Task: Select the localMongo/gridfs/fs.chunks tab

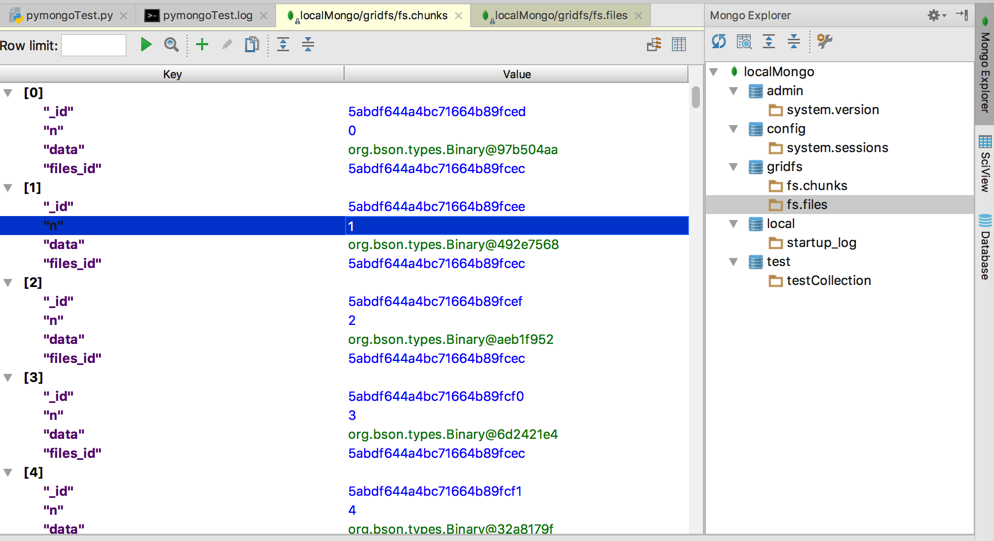Action: tap(373, 15)
